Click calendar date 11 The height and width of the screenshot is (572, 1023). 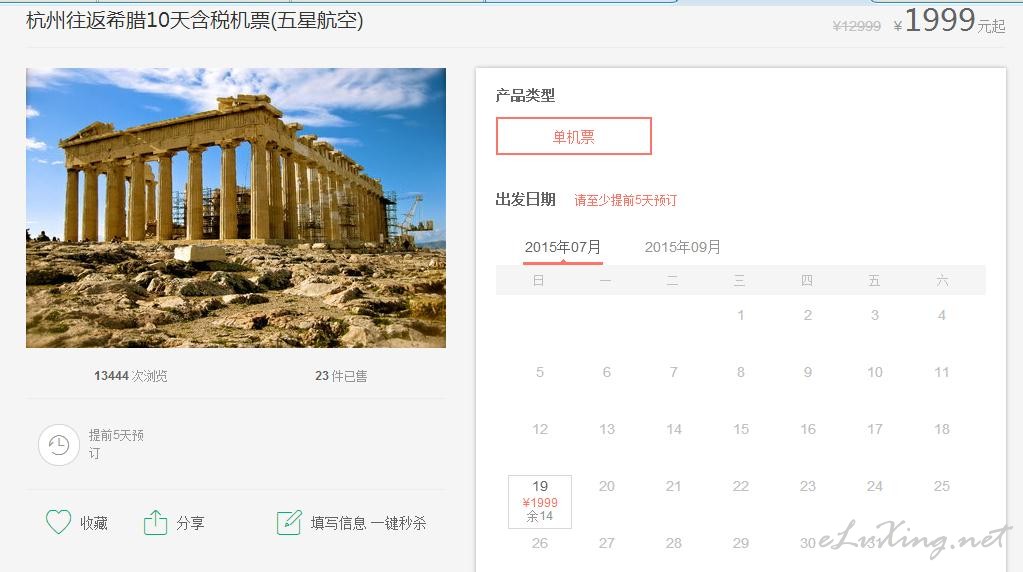tap(941, 372)
